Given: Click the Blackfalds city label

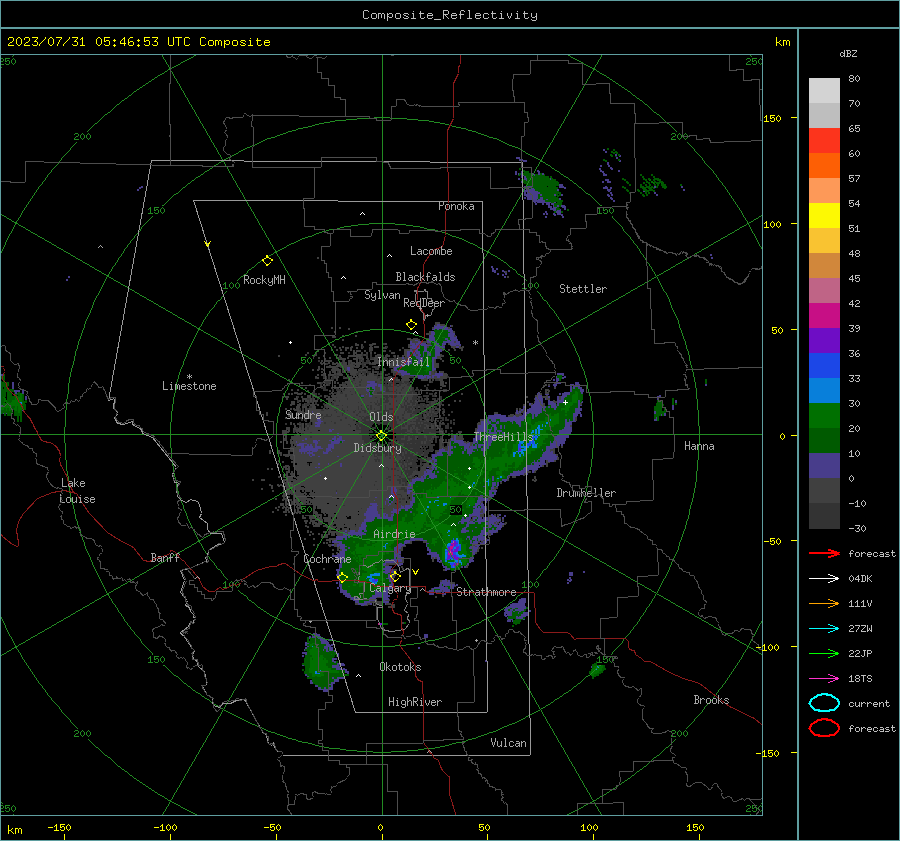Looking at the screenshot, I should (425, 277).
